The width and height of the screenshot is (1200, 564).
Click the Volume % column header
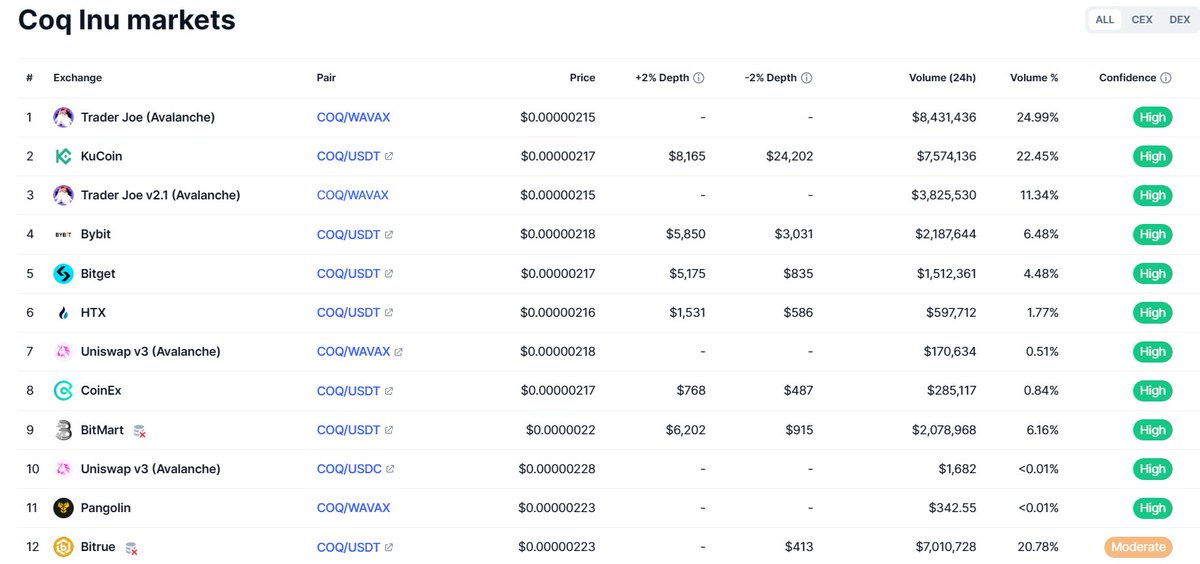(1034, 78)
